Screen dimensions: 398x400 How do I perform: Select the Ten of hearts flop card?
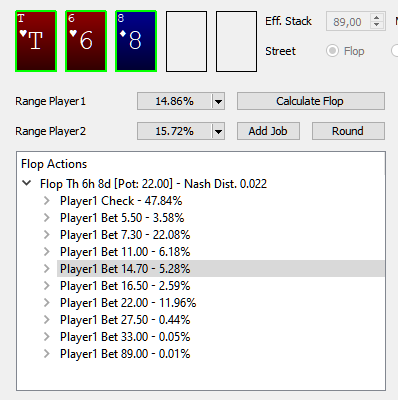[36, 41]
